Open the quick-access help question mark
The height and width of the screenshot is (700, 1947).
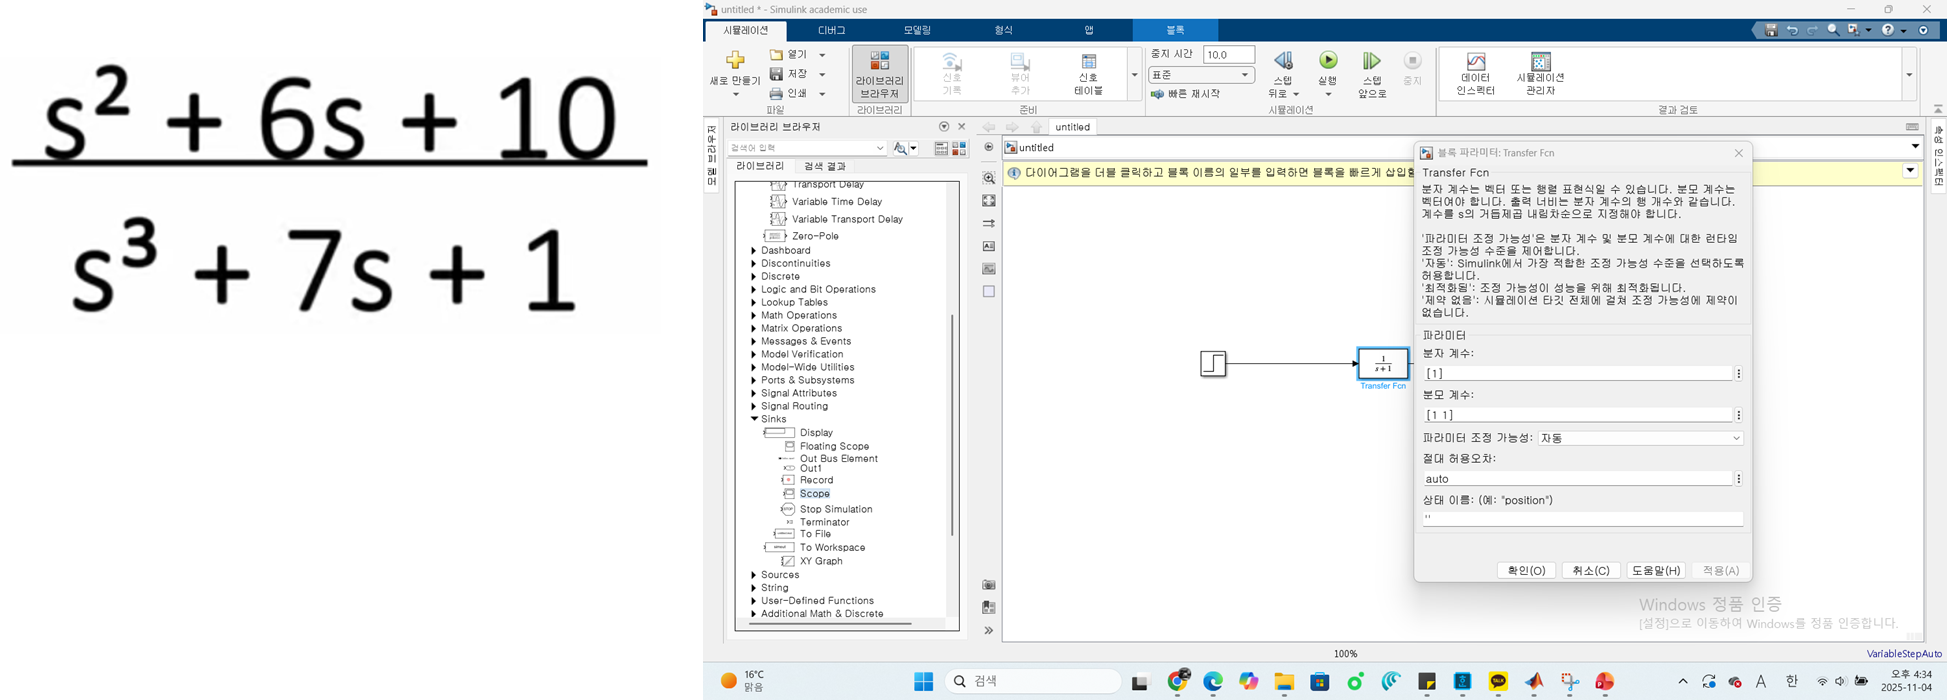click(1888, 30)
